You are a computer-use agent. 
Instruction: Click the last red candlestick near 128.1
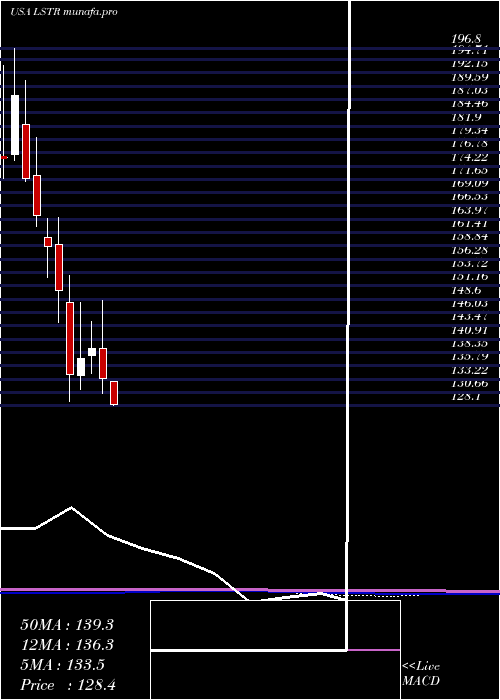(x=114, y=393)
